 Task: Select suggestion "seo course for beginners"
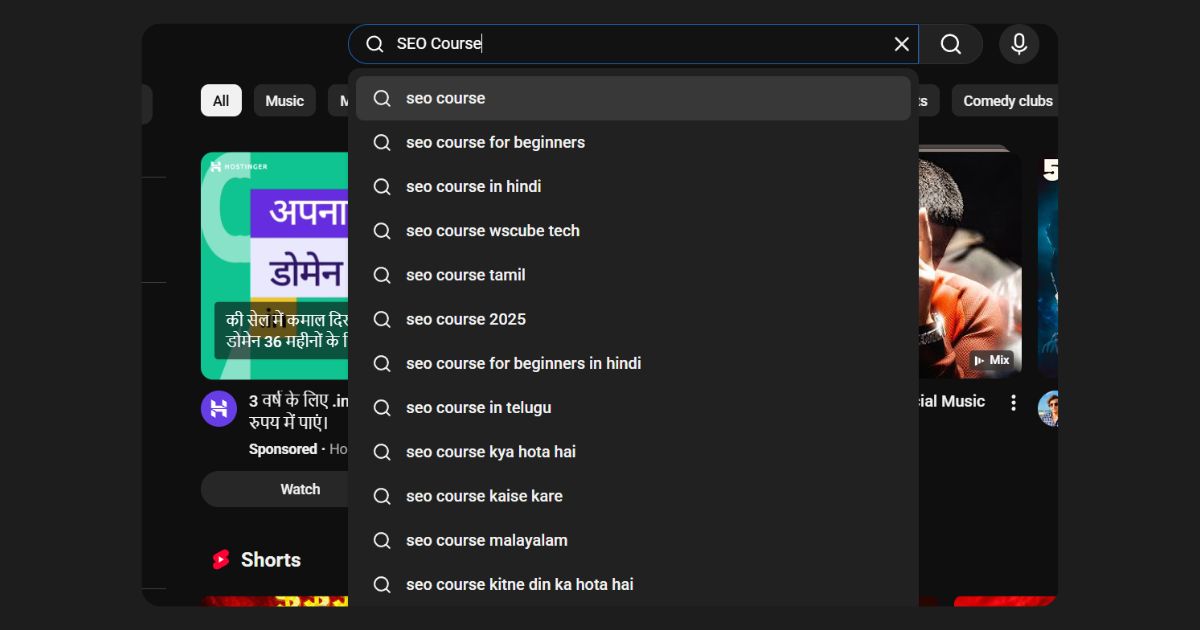point(633,142)
